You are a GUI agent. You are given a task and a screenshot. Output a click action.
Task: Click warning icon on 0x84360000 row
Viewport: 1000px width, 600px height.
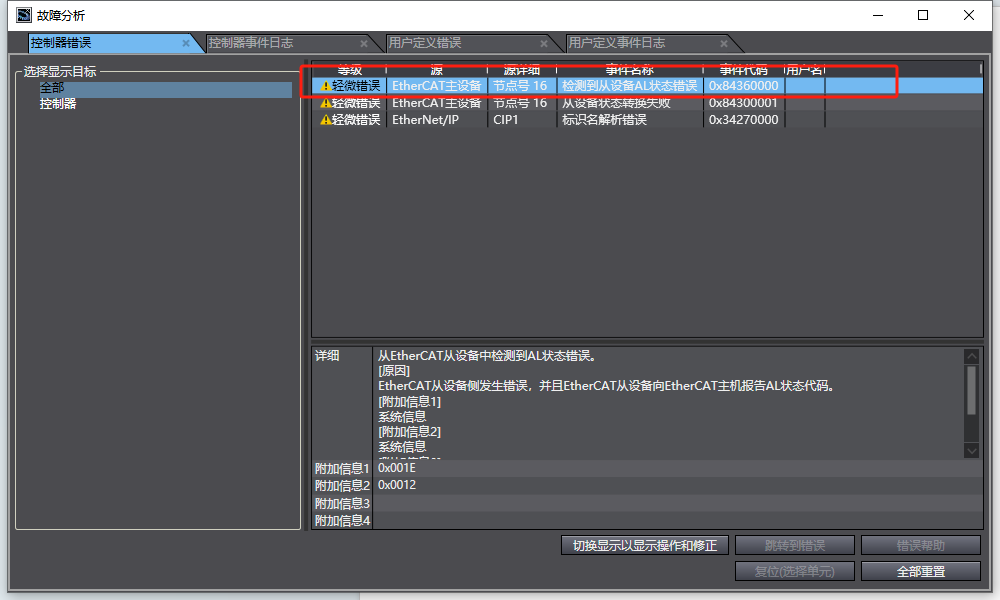point(326,86)
